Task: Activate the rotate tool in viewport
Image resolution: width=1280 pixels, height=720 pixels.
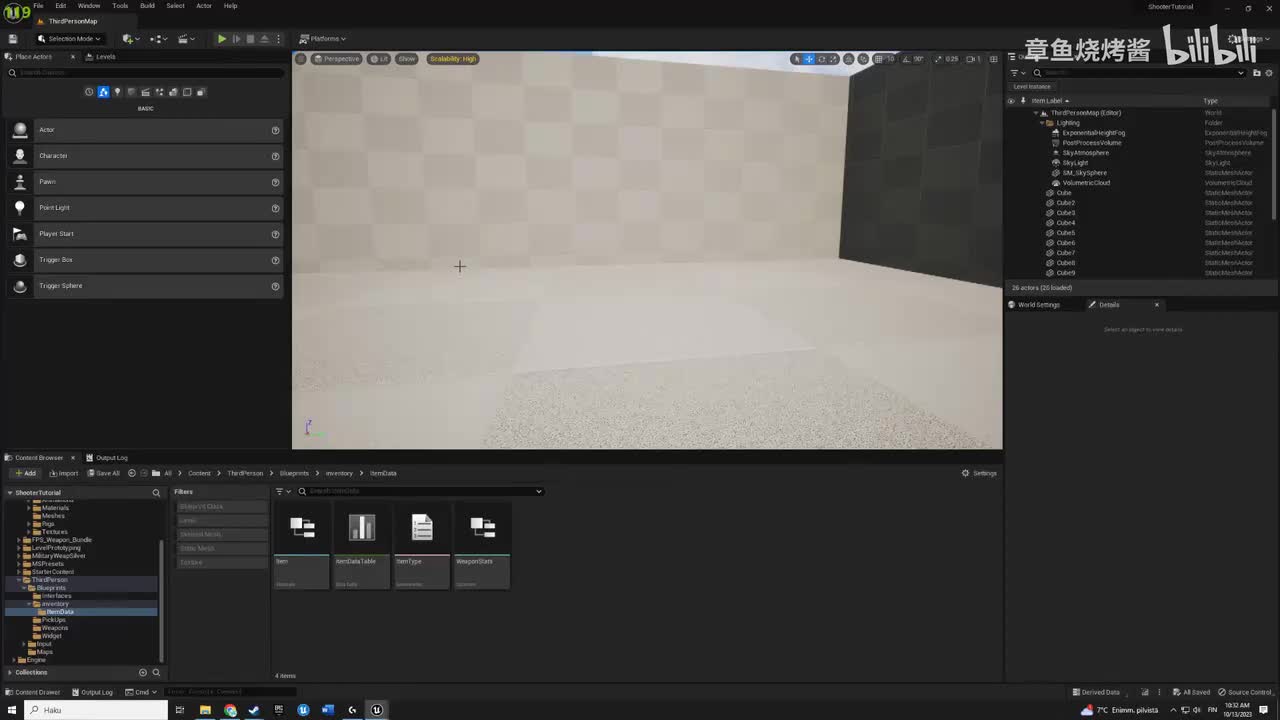Action: 821,59
